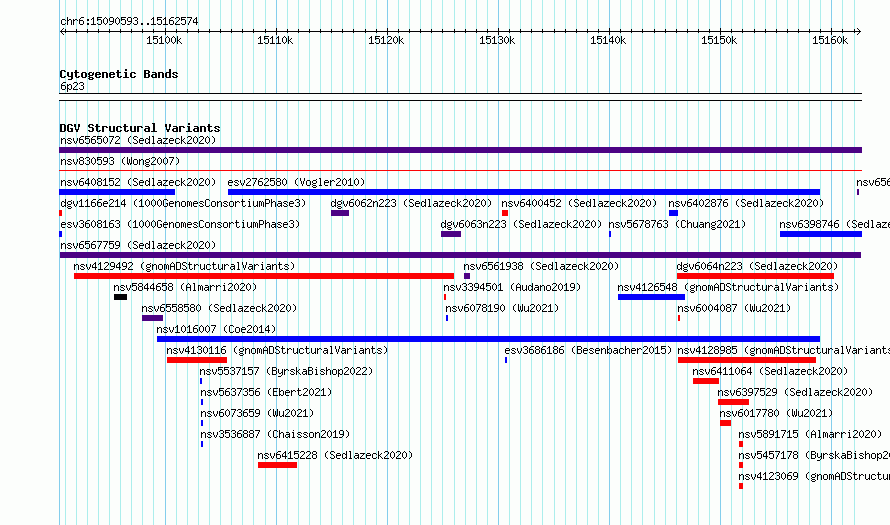Click the nsv6558580 purple block
The height and width of the screenshot is (525, 890).
coord(152,318)
